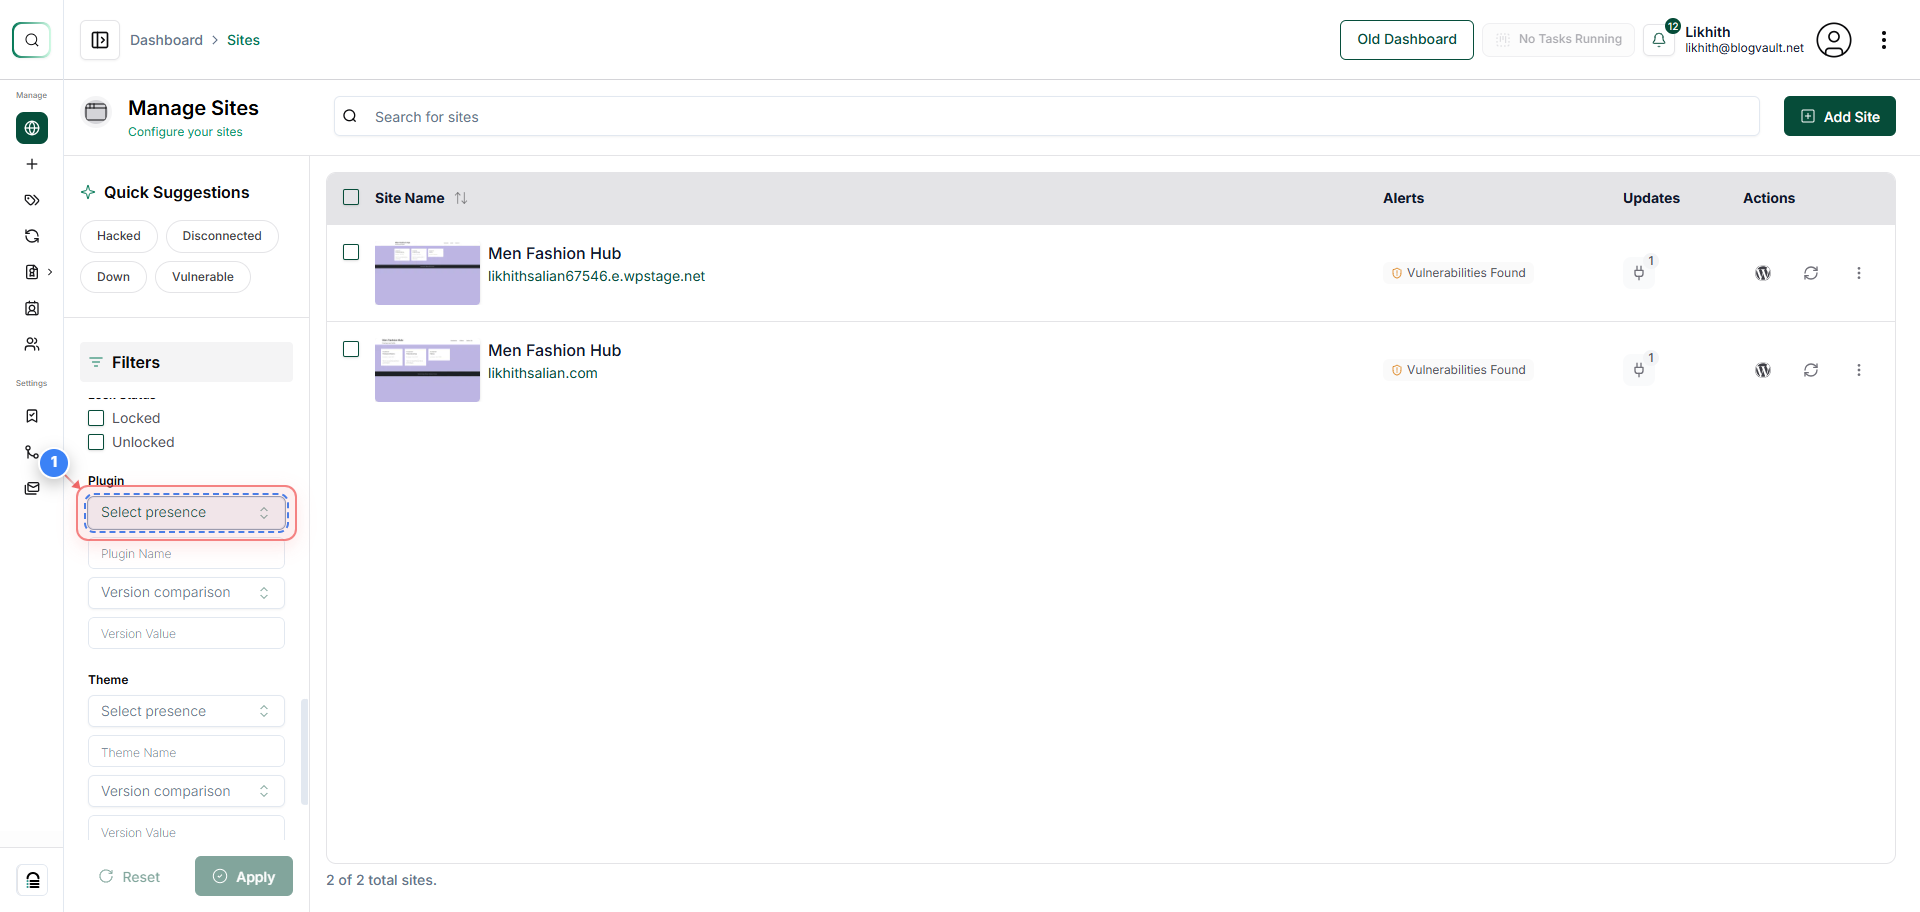
Task: Toggle the Locked checkbox filter
Action: click(x=96, y=418)
